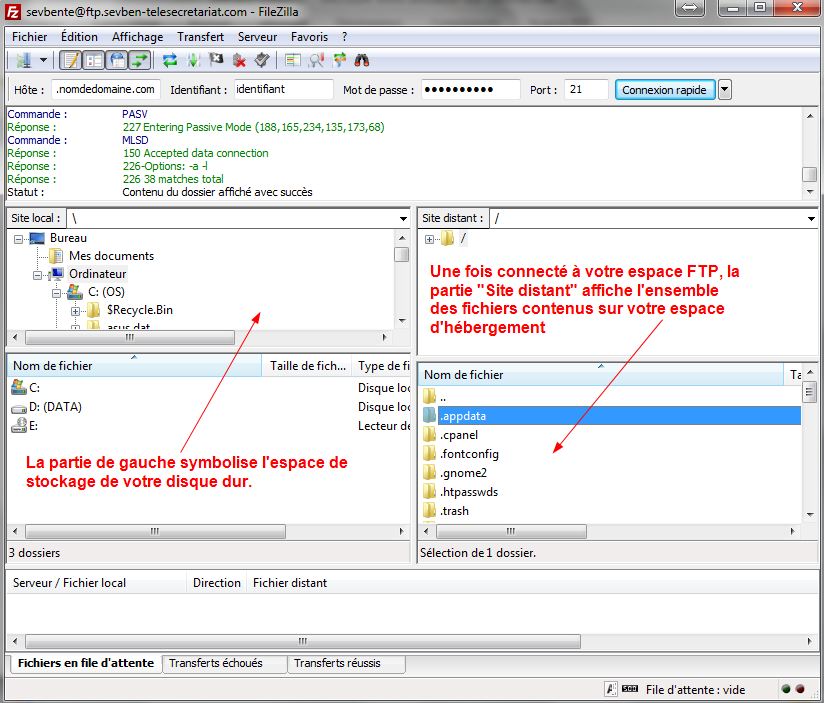Open the Transfert menu
The height and width of the screenshot is (703, 824).
pyautogui.click(x=200, y=37)
